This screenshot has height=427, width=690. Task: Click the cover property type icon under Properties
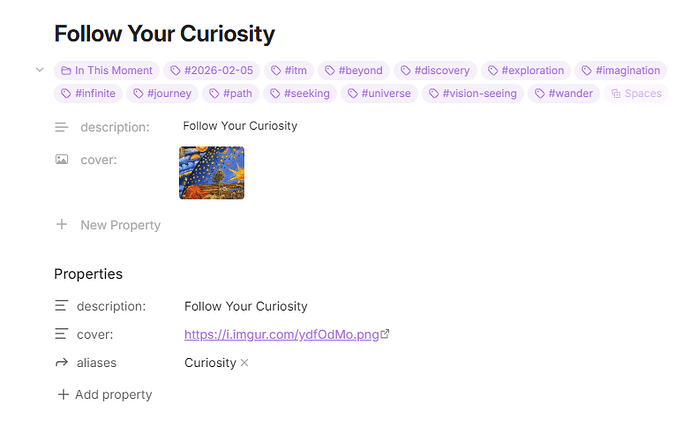click(62, 334)
